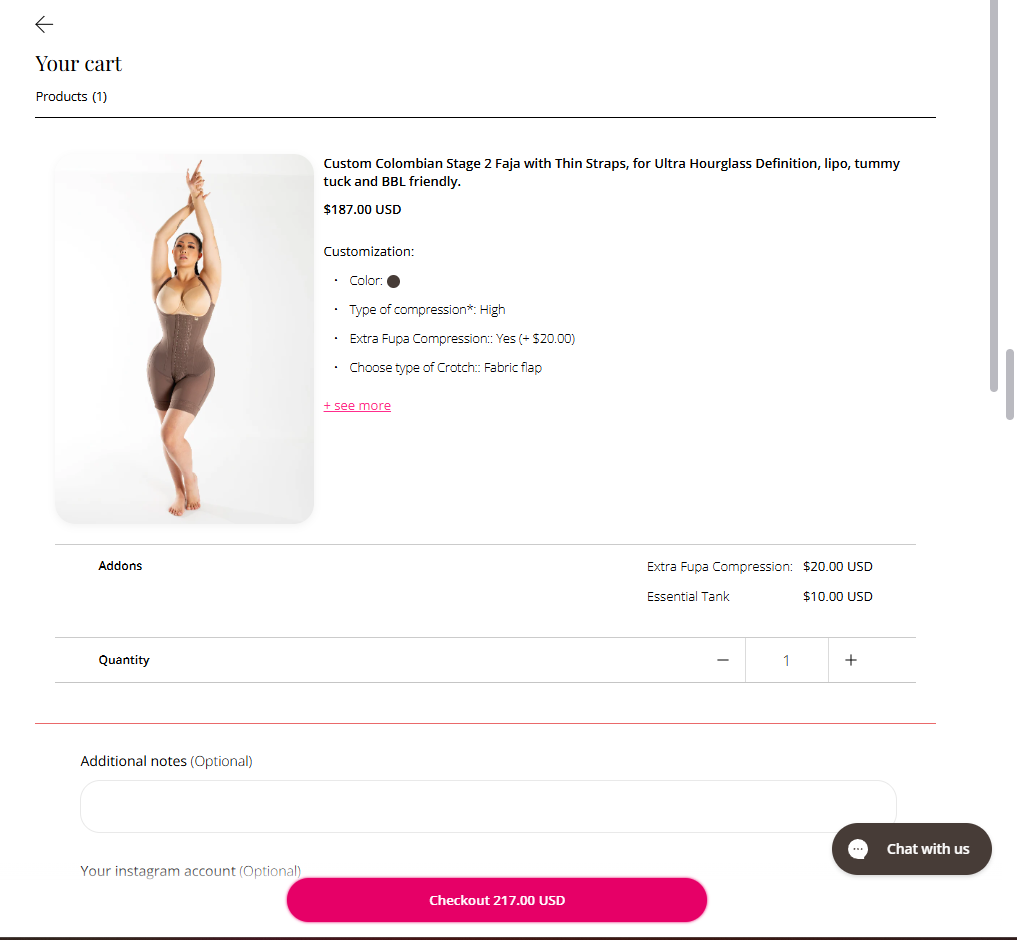This screenshot has width=1017, height=940.
Task: Click the Your cart heading
Action: (x=78, y=64)
